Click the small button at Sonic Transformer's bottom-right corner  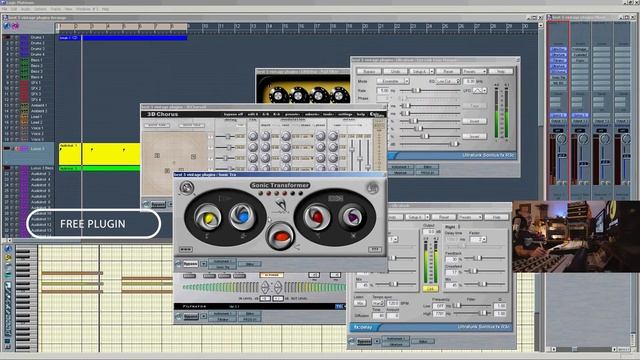tap(374, 249)
